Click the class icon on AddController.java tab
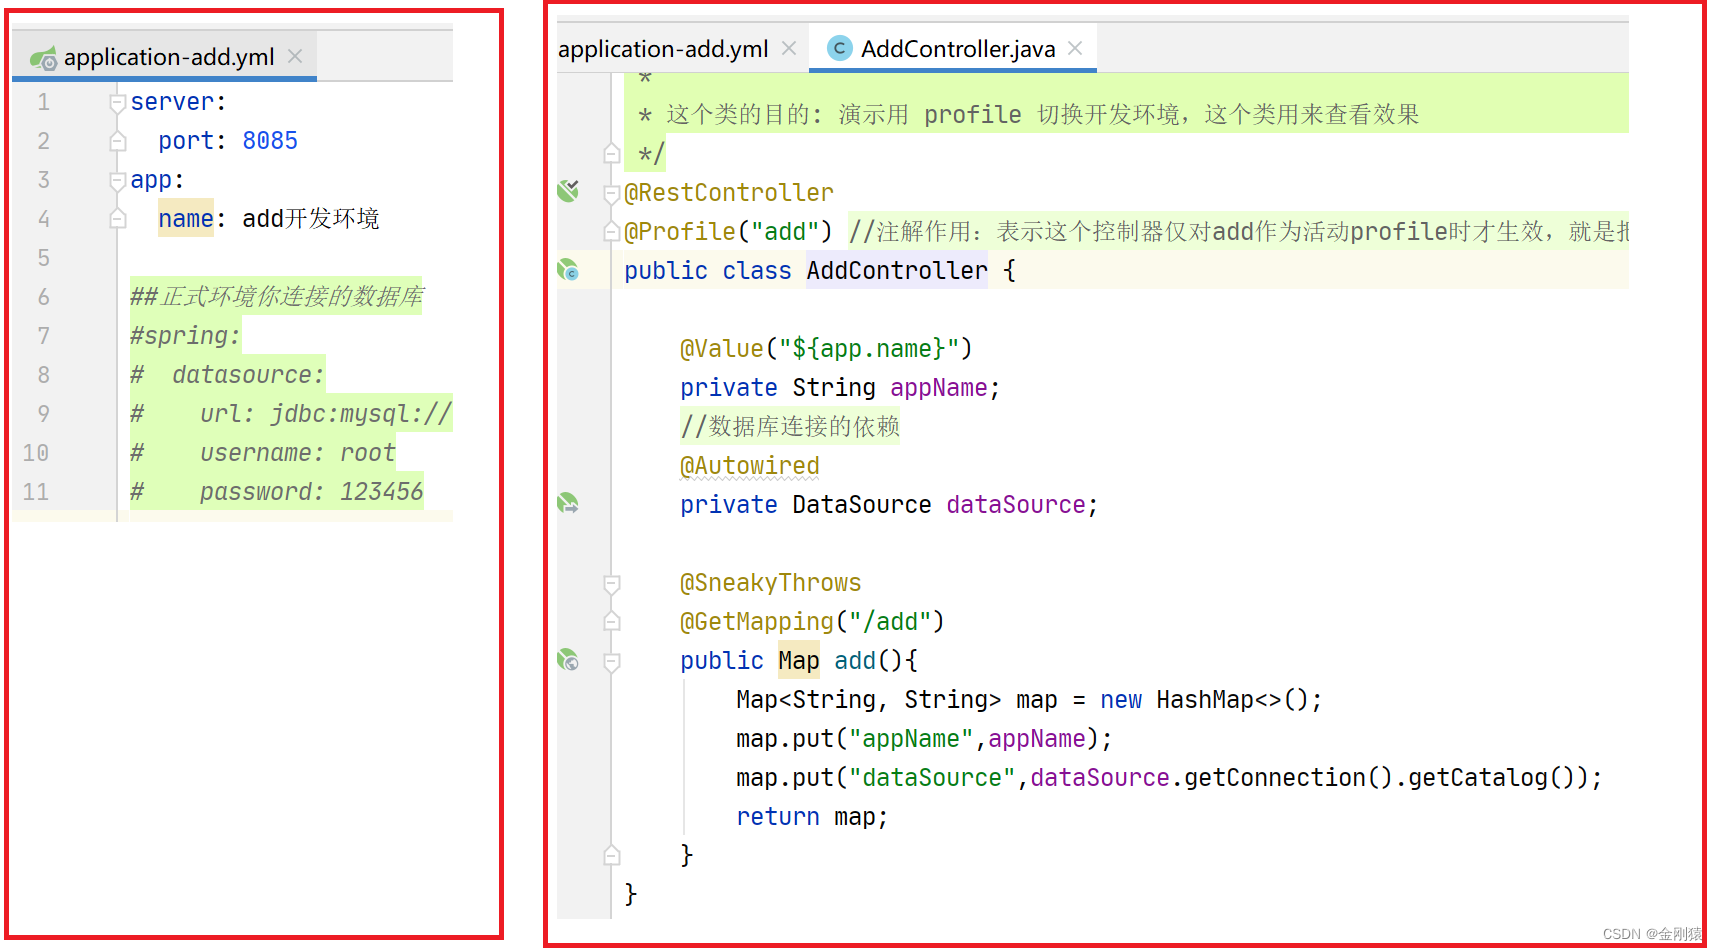Screen dimensions: 1718x951 click(840, 48)
